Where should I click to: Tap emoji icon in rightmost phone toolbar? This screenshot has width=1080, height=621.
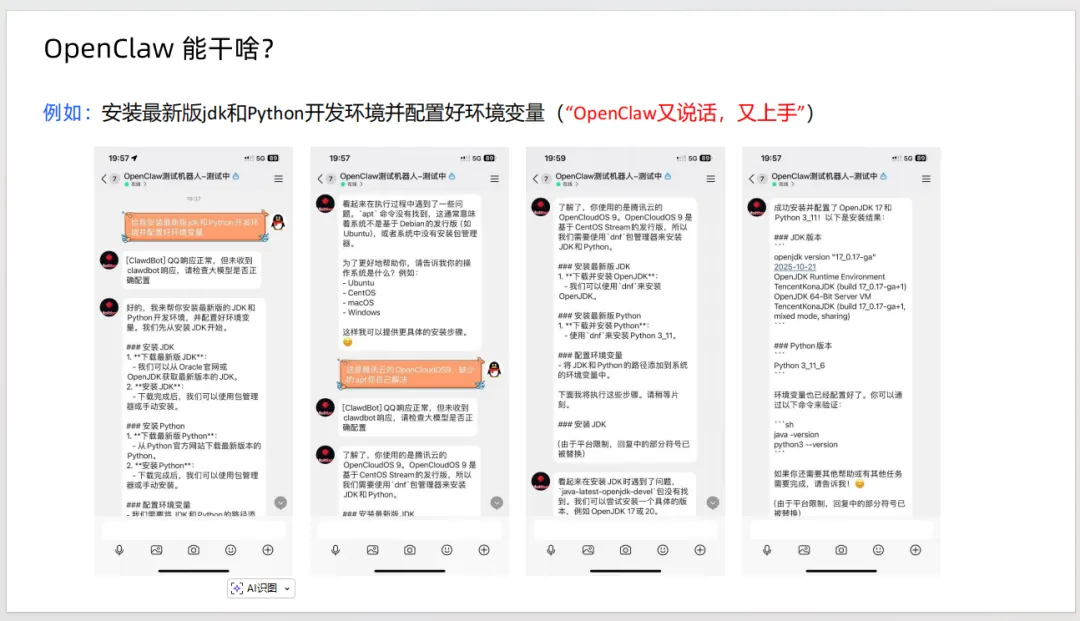click(878, 549)
